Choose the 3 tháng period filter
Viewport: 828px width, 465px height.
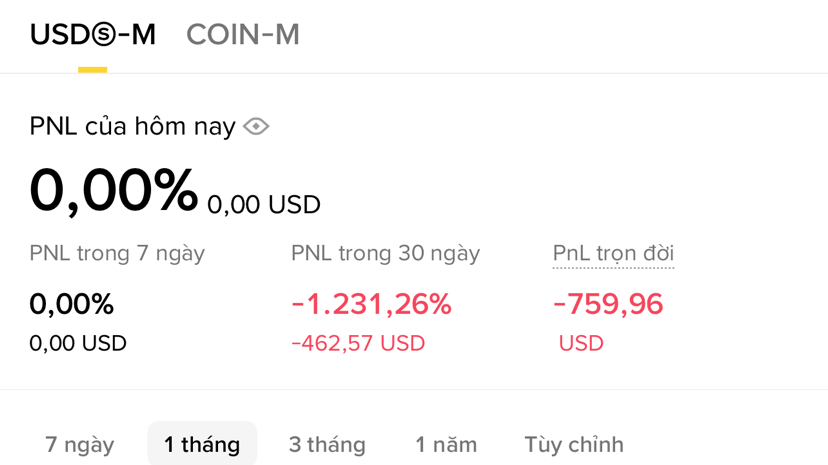[x=327, y=444]
